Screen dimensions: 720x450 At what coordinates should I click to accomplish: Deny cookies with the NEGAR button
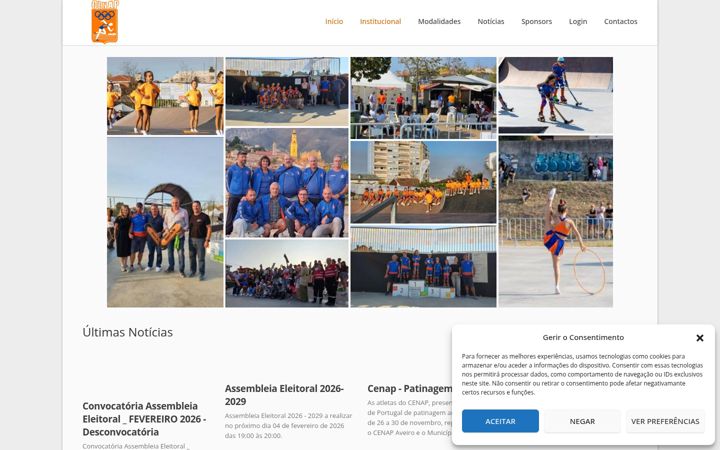pyautogui.click(x=582, y=421)
